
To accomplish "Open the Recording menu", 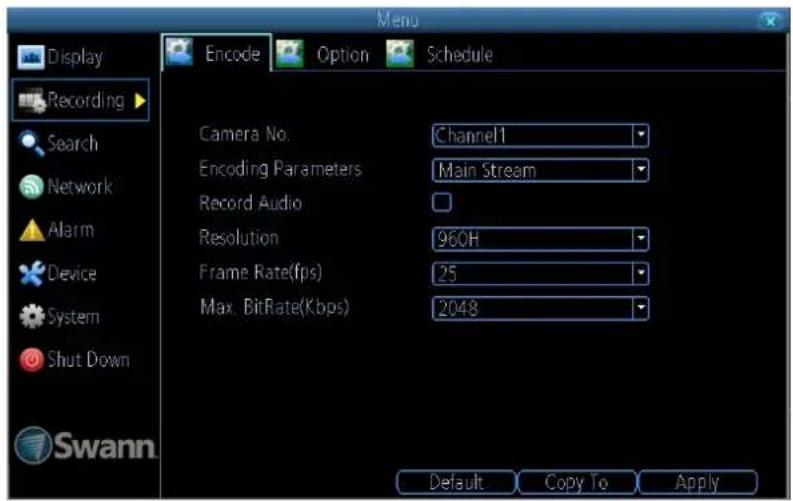I will [x=80, y=100].
